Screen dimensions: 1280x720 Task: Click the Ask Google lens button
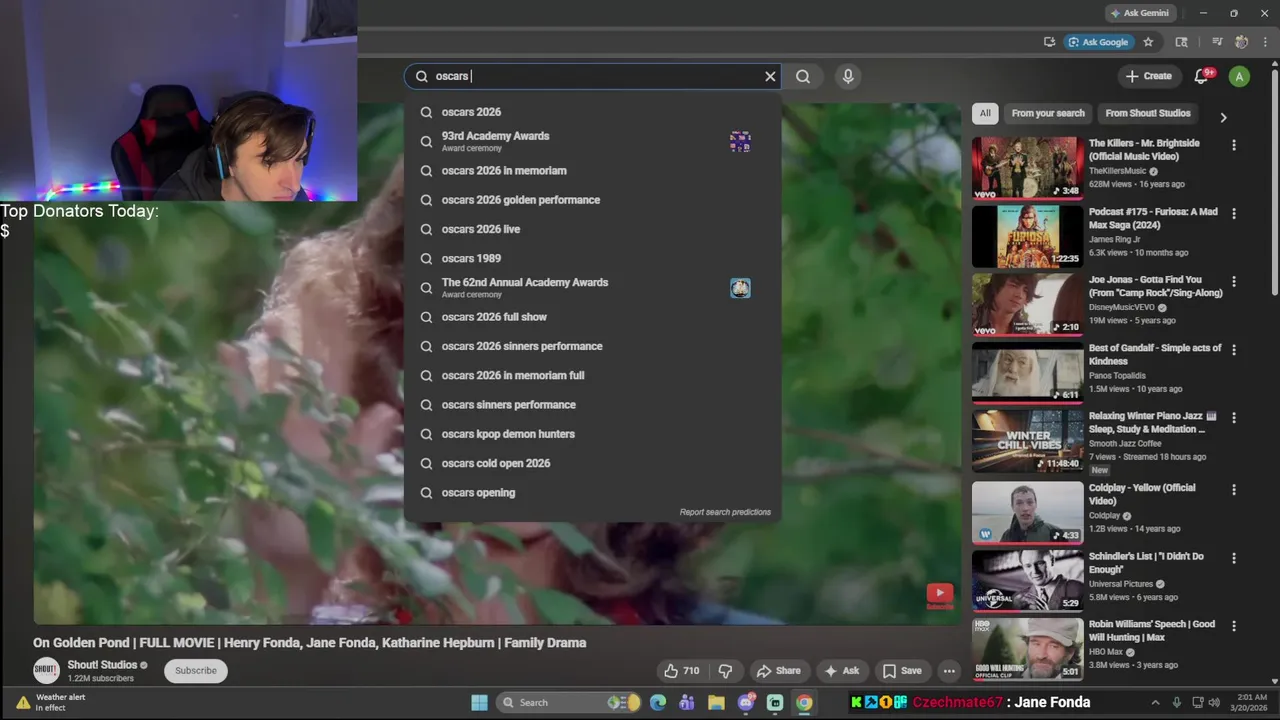pyautogui.click(x=1098, y=42)
